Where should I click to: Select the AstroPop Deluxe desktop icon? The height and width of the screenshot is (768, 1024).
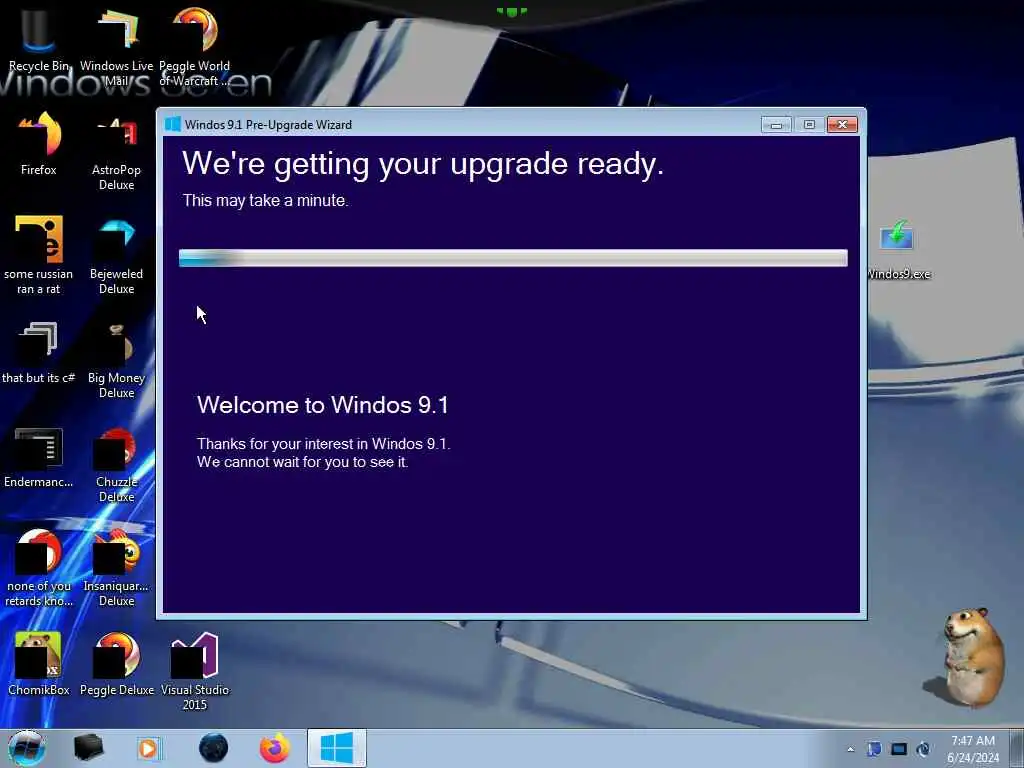[116, 152]
